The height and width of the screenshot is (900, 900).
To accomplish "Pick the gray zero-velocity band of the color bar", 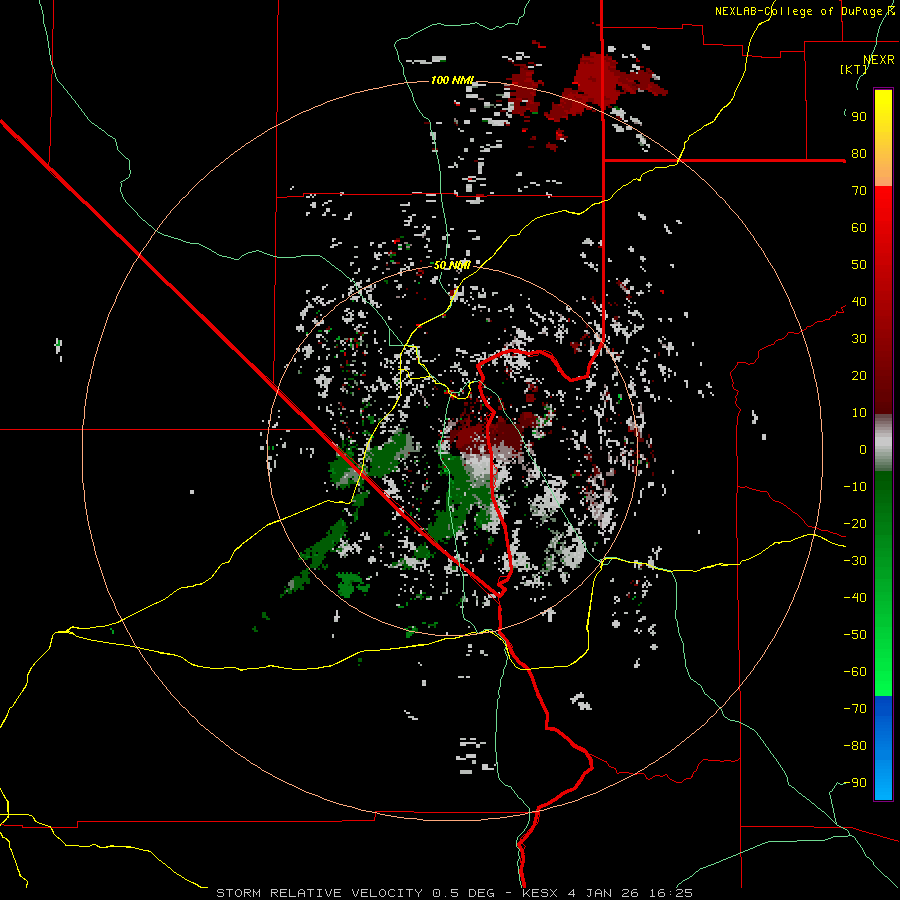I will [x=883, y=443].
